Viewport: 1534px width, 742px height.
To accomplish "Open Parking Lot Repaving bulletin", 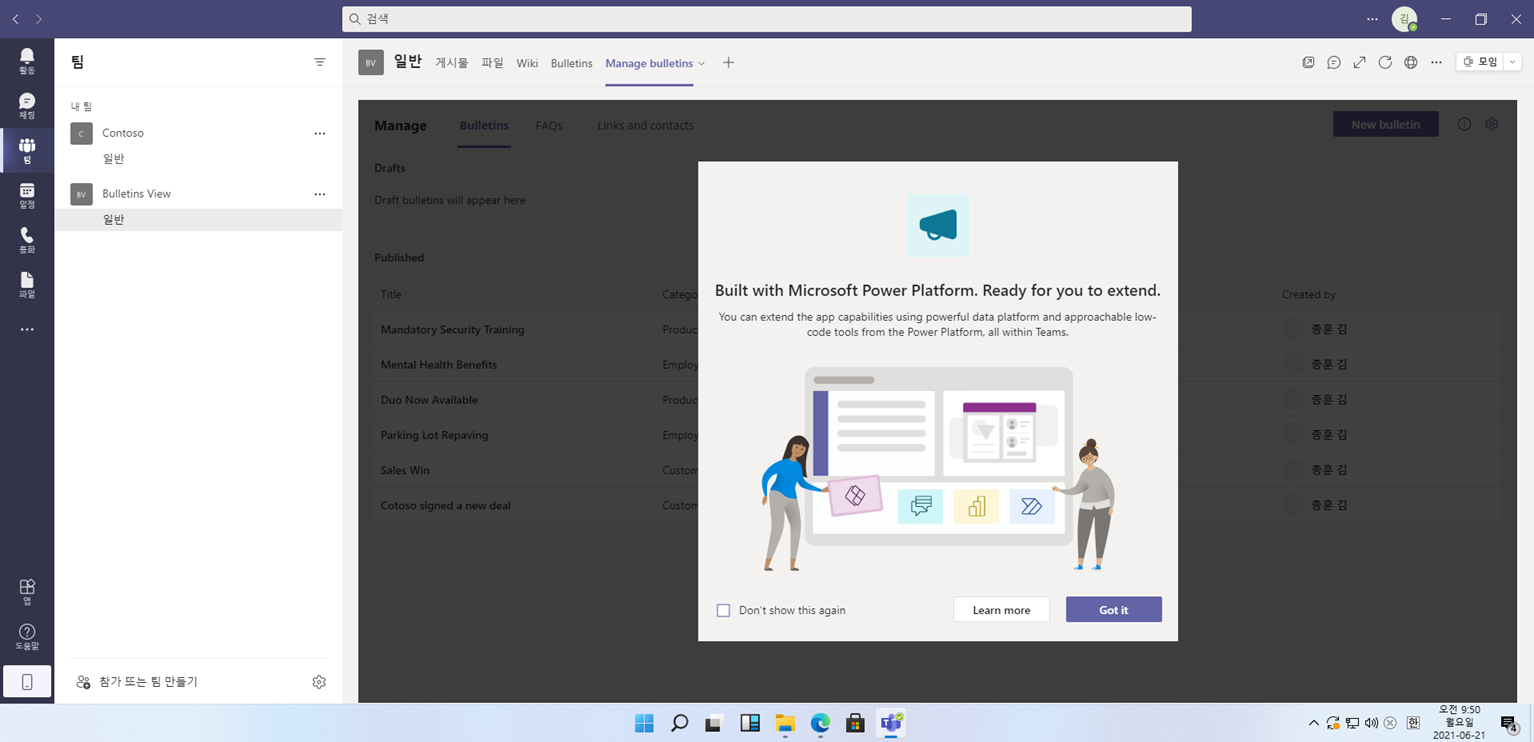I will pos(434,435).
